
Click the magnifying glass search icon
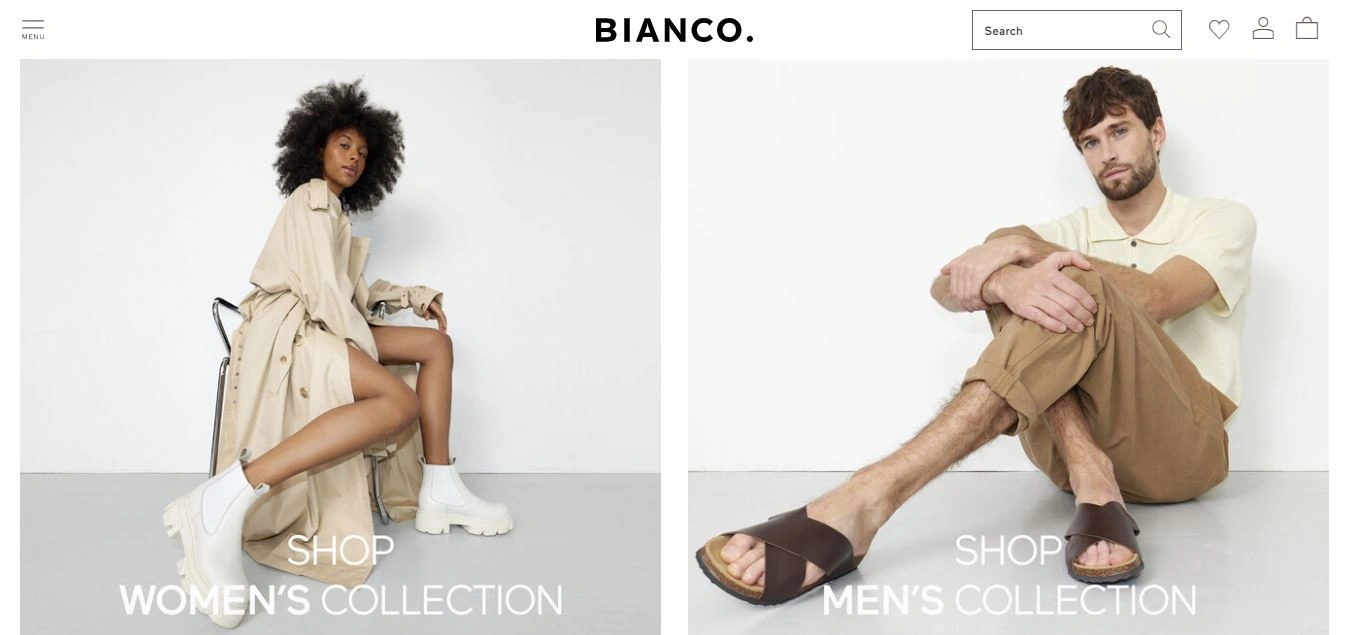(1161, 30)
